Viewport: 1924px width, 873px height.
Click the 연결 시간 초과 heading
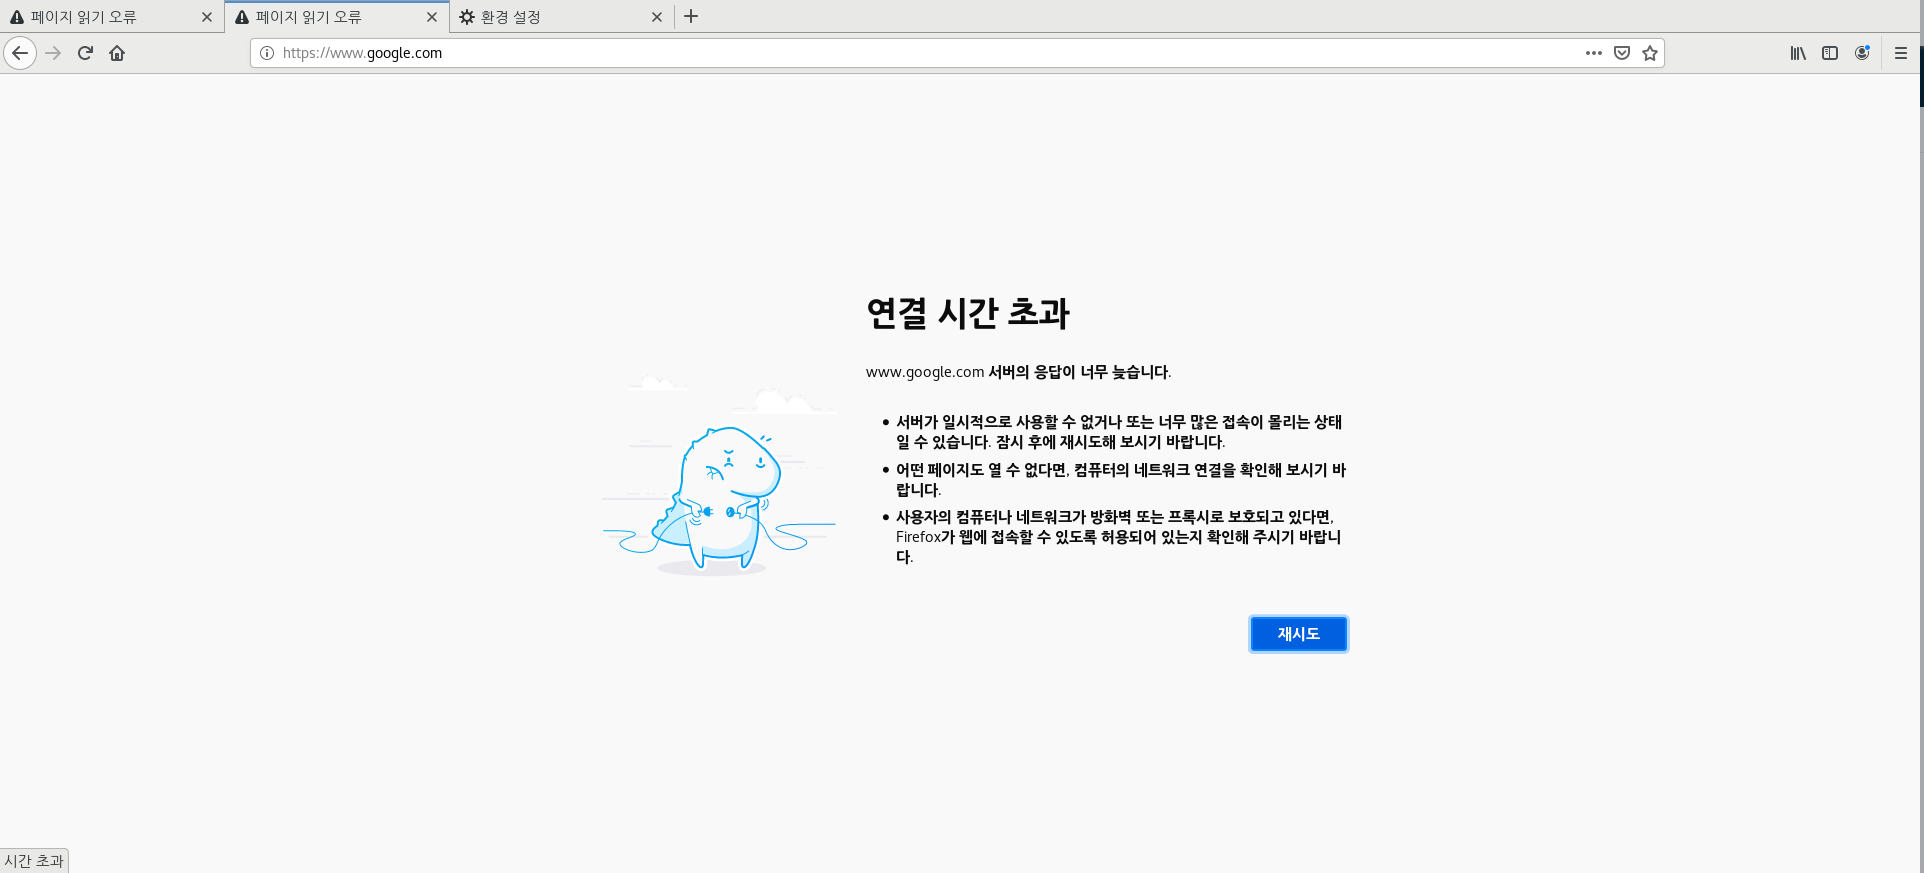click(x=968, y=313)
